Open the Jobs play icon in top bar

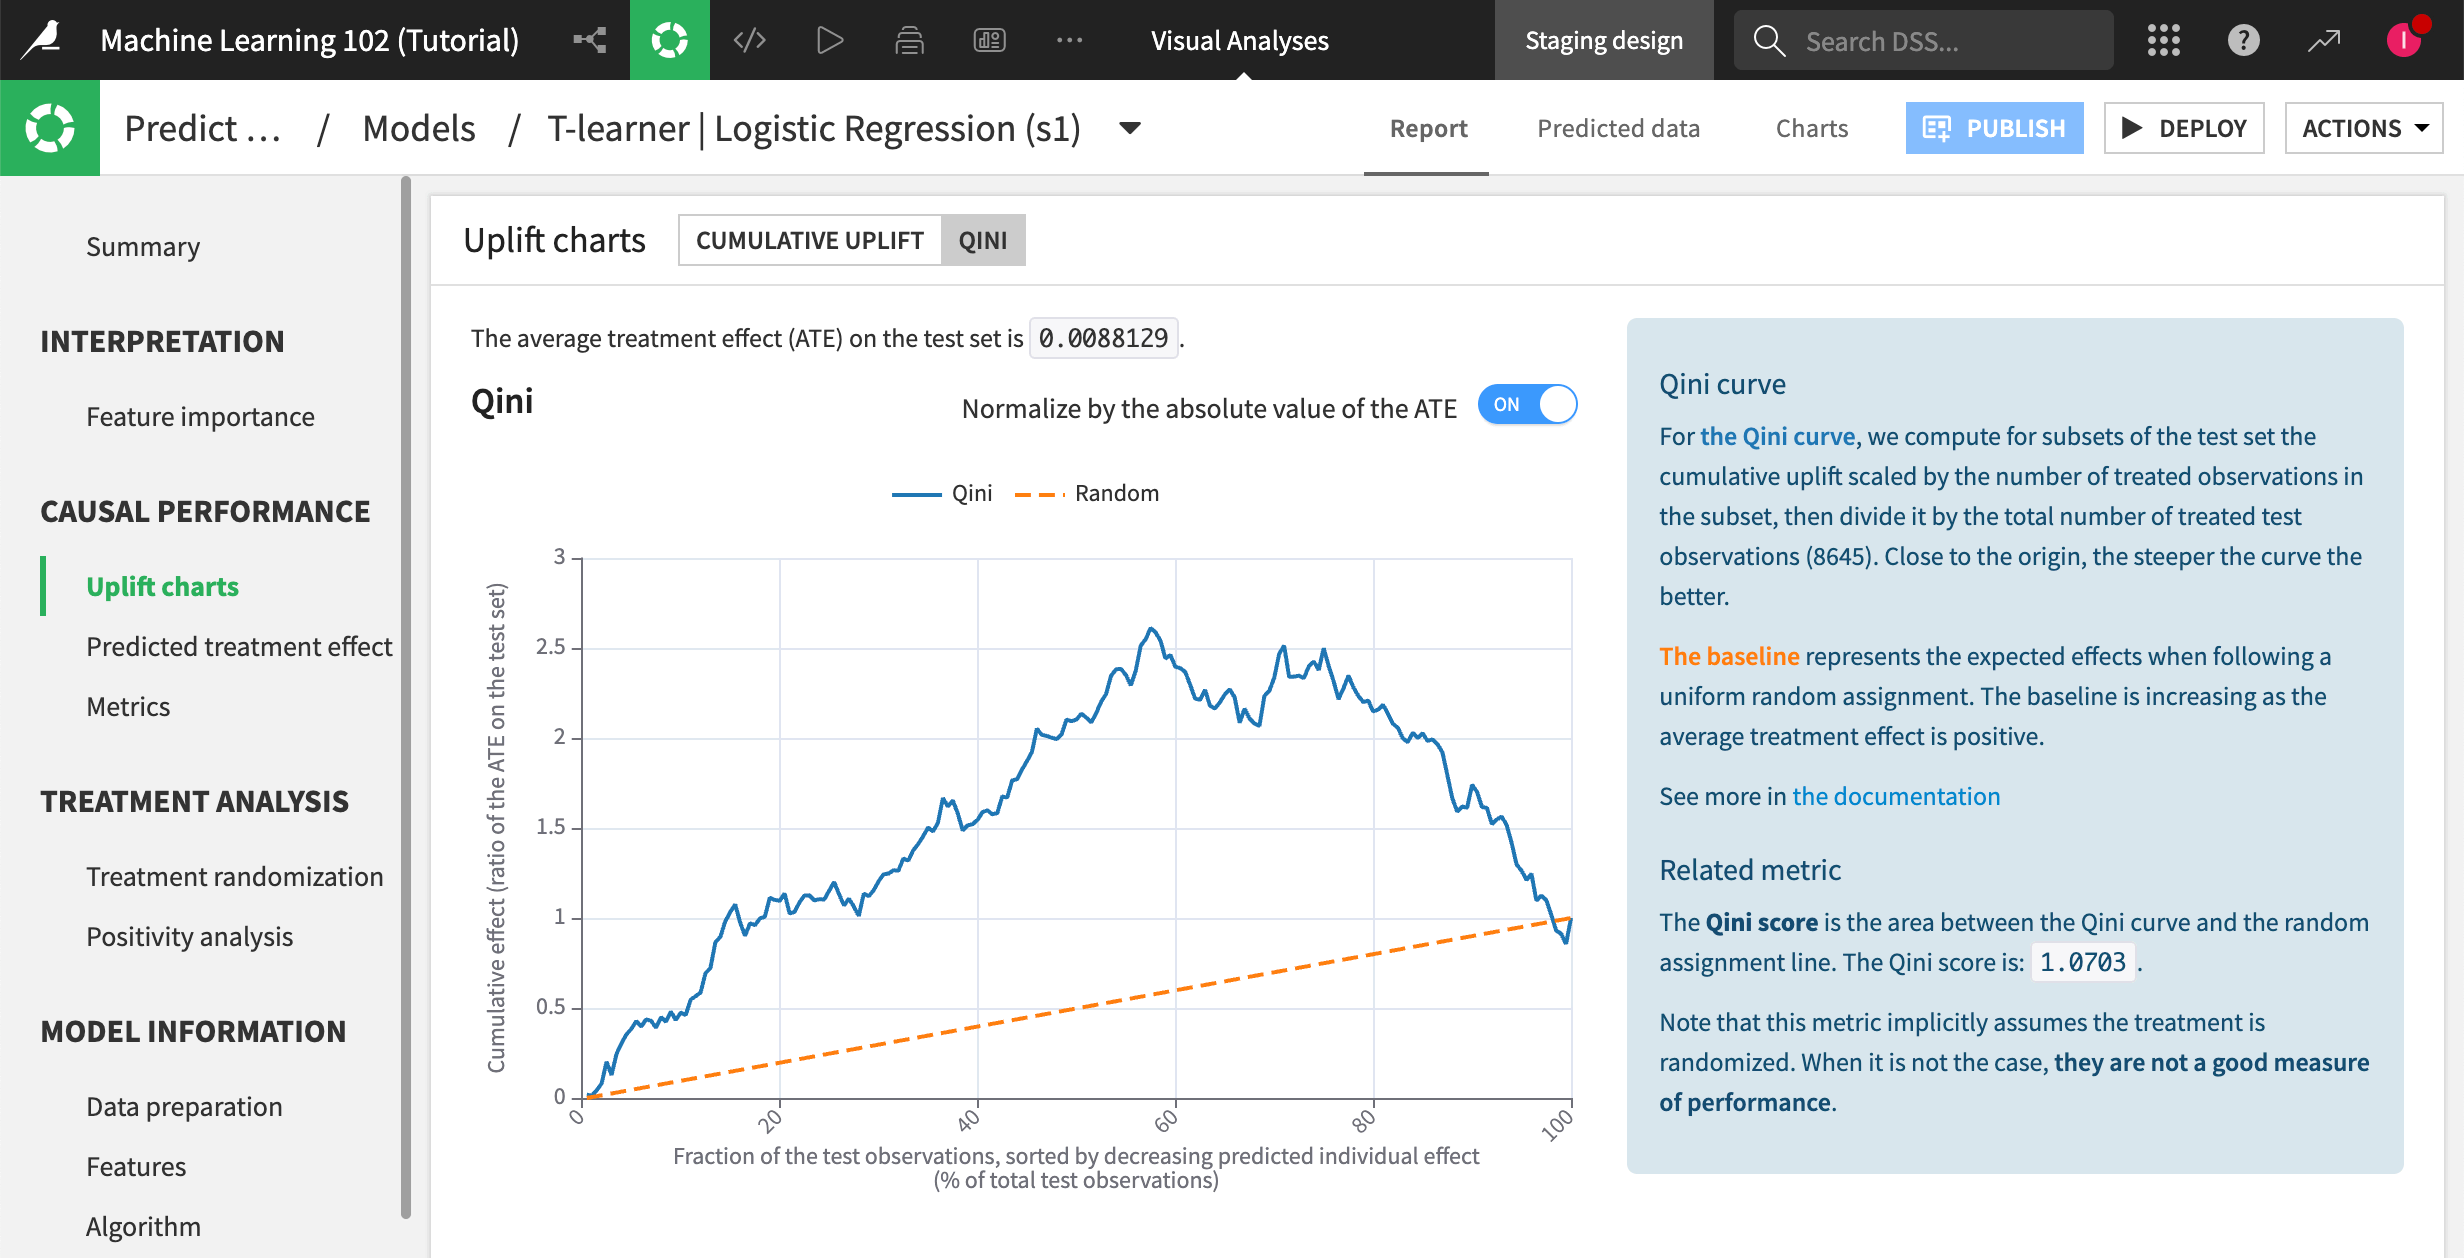(830, 40)
